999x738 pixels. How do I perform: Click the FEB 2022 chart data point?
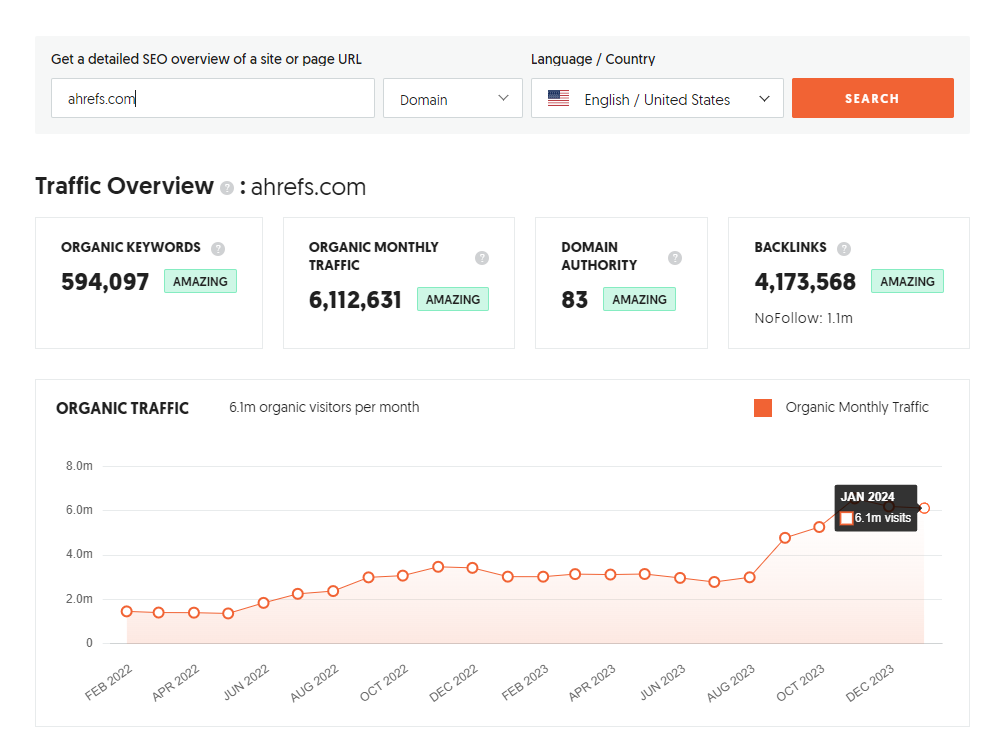click(x=127, y=611)
